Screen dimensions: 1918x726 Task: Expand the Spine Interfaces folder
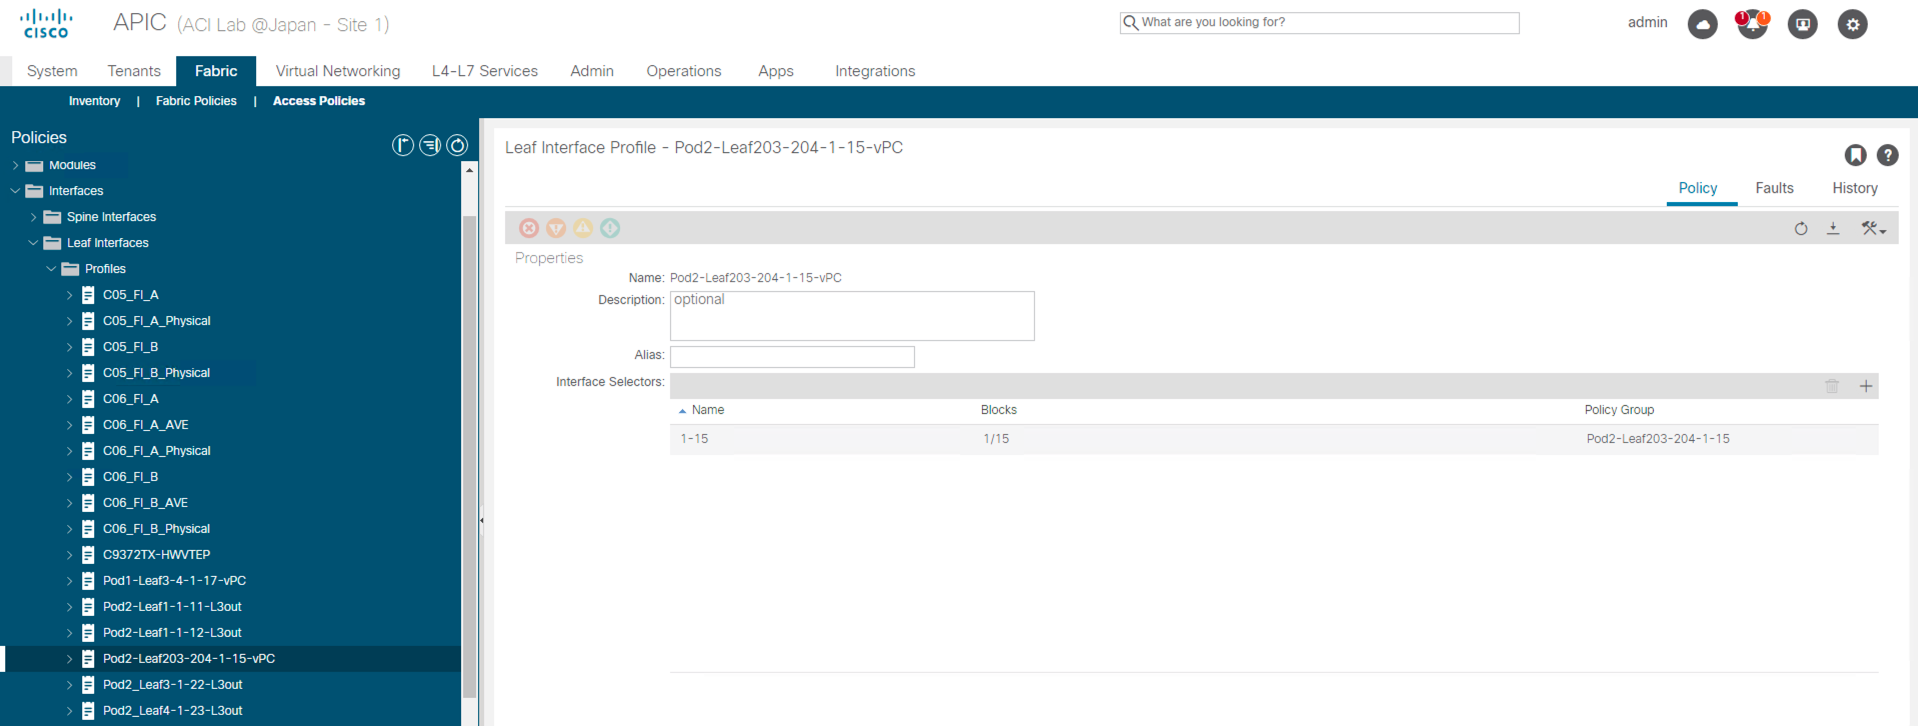[33, 217]
